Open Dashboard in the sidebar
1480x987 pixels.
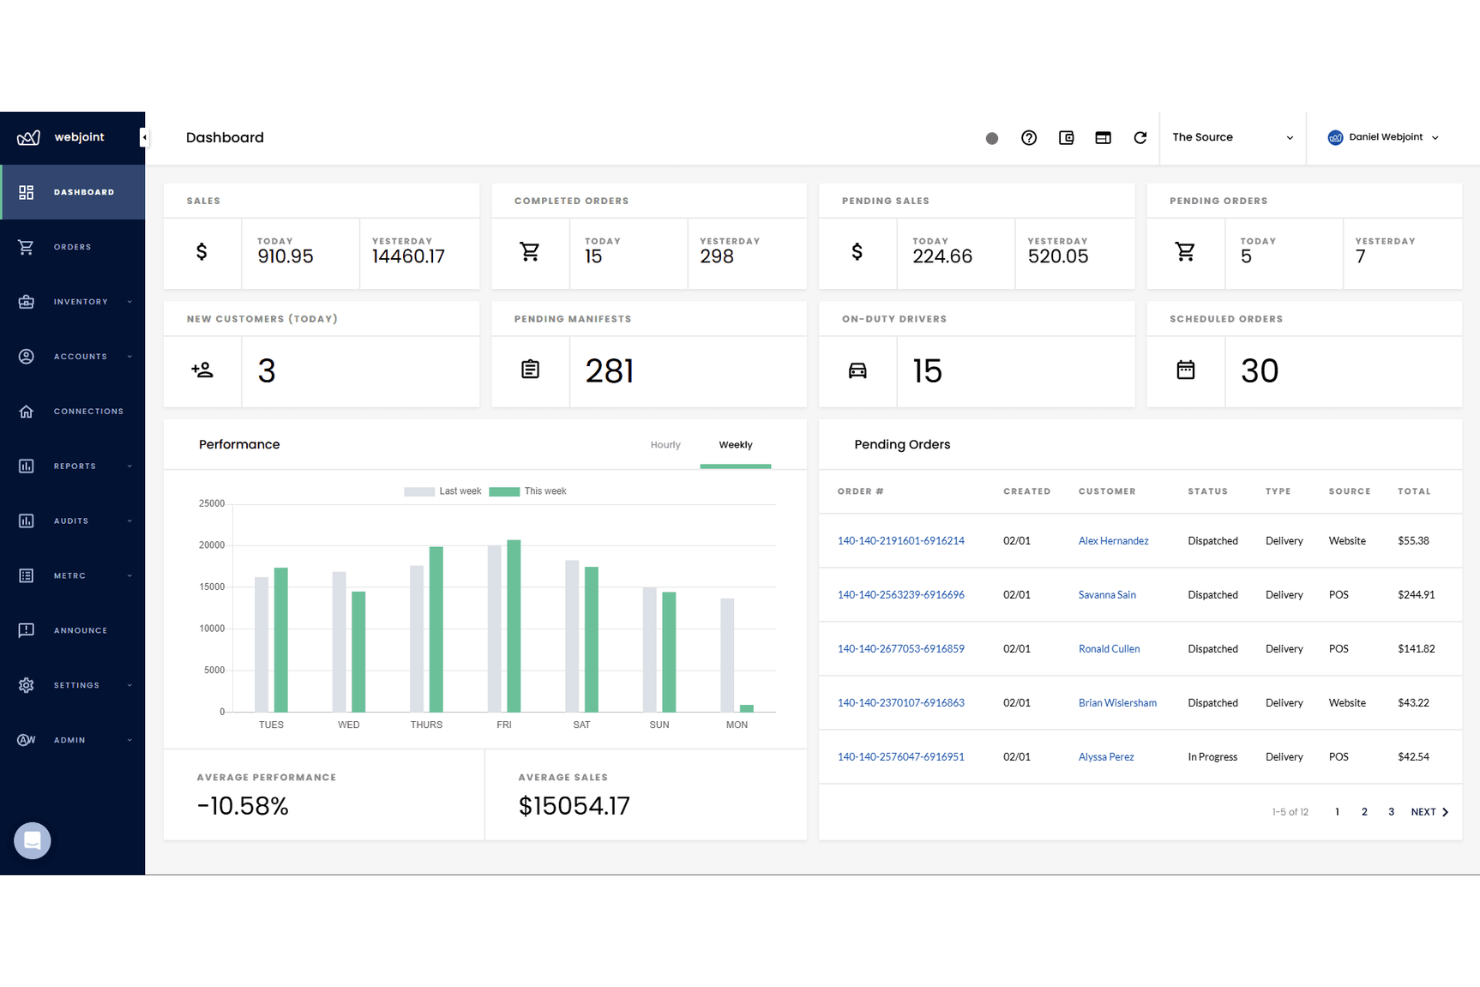[x=72, y=192]
